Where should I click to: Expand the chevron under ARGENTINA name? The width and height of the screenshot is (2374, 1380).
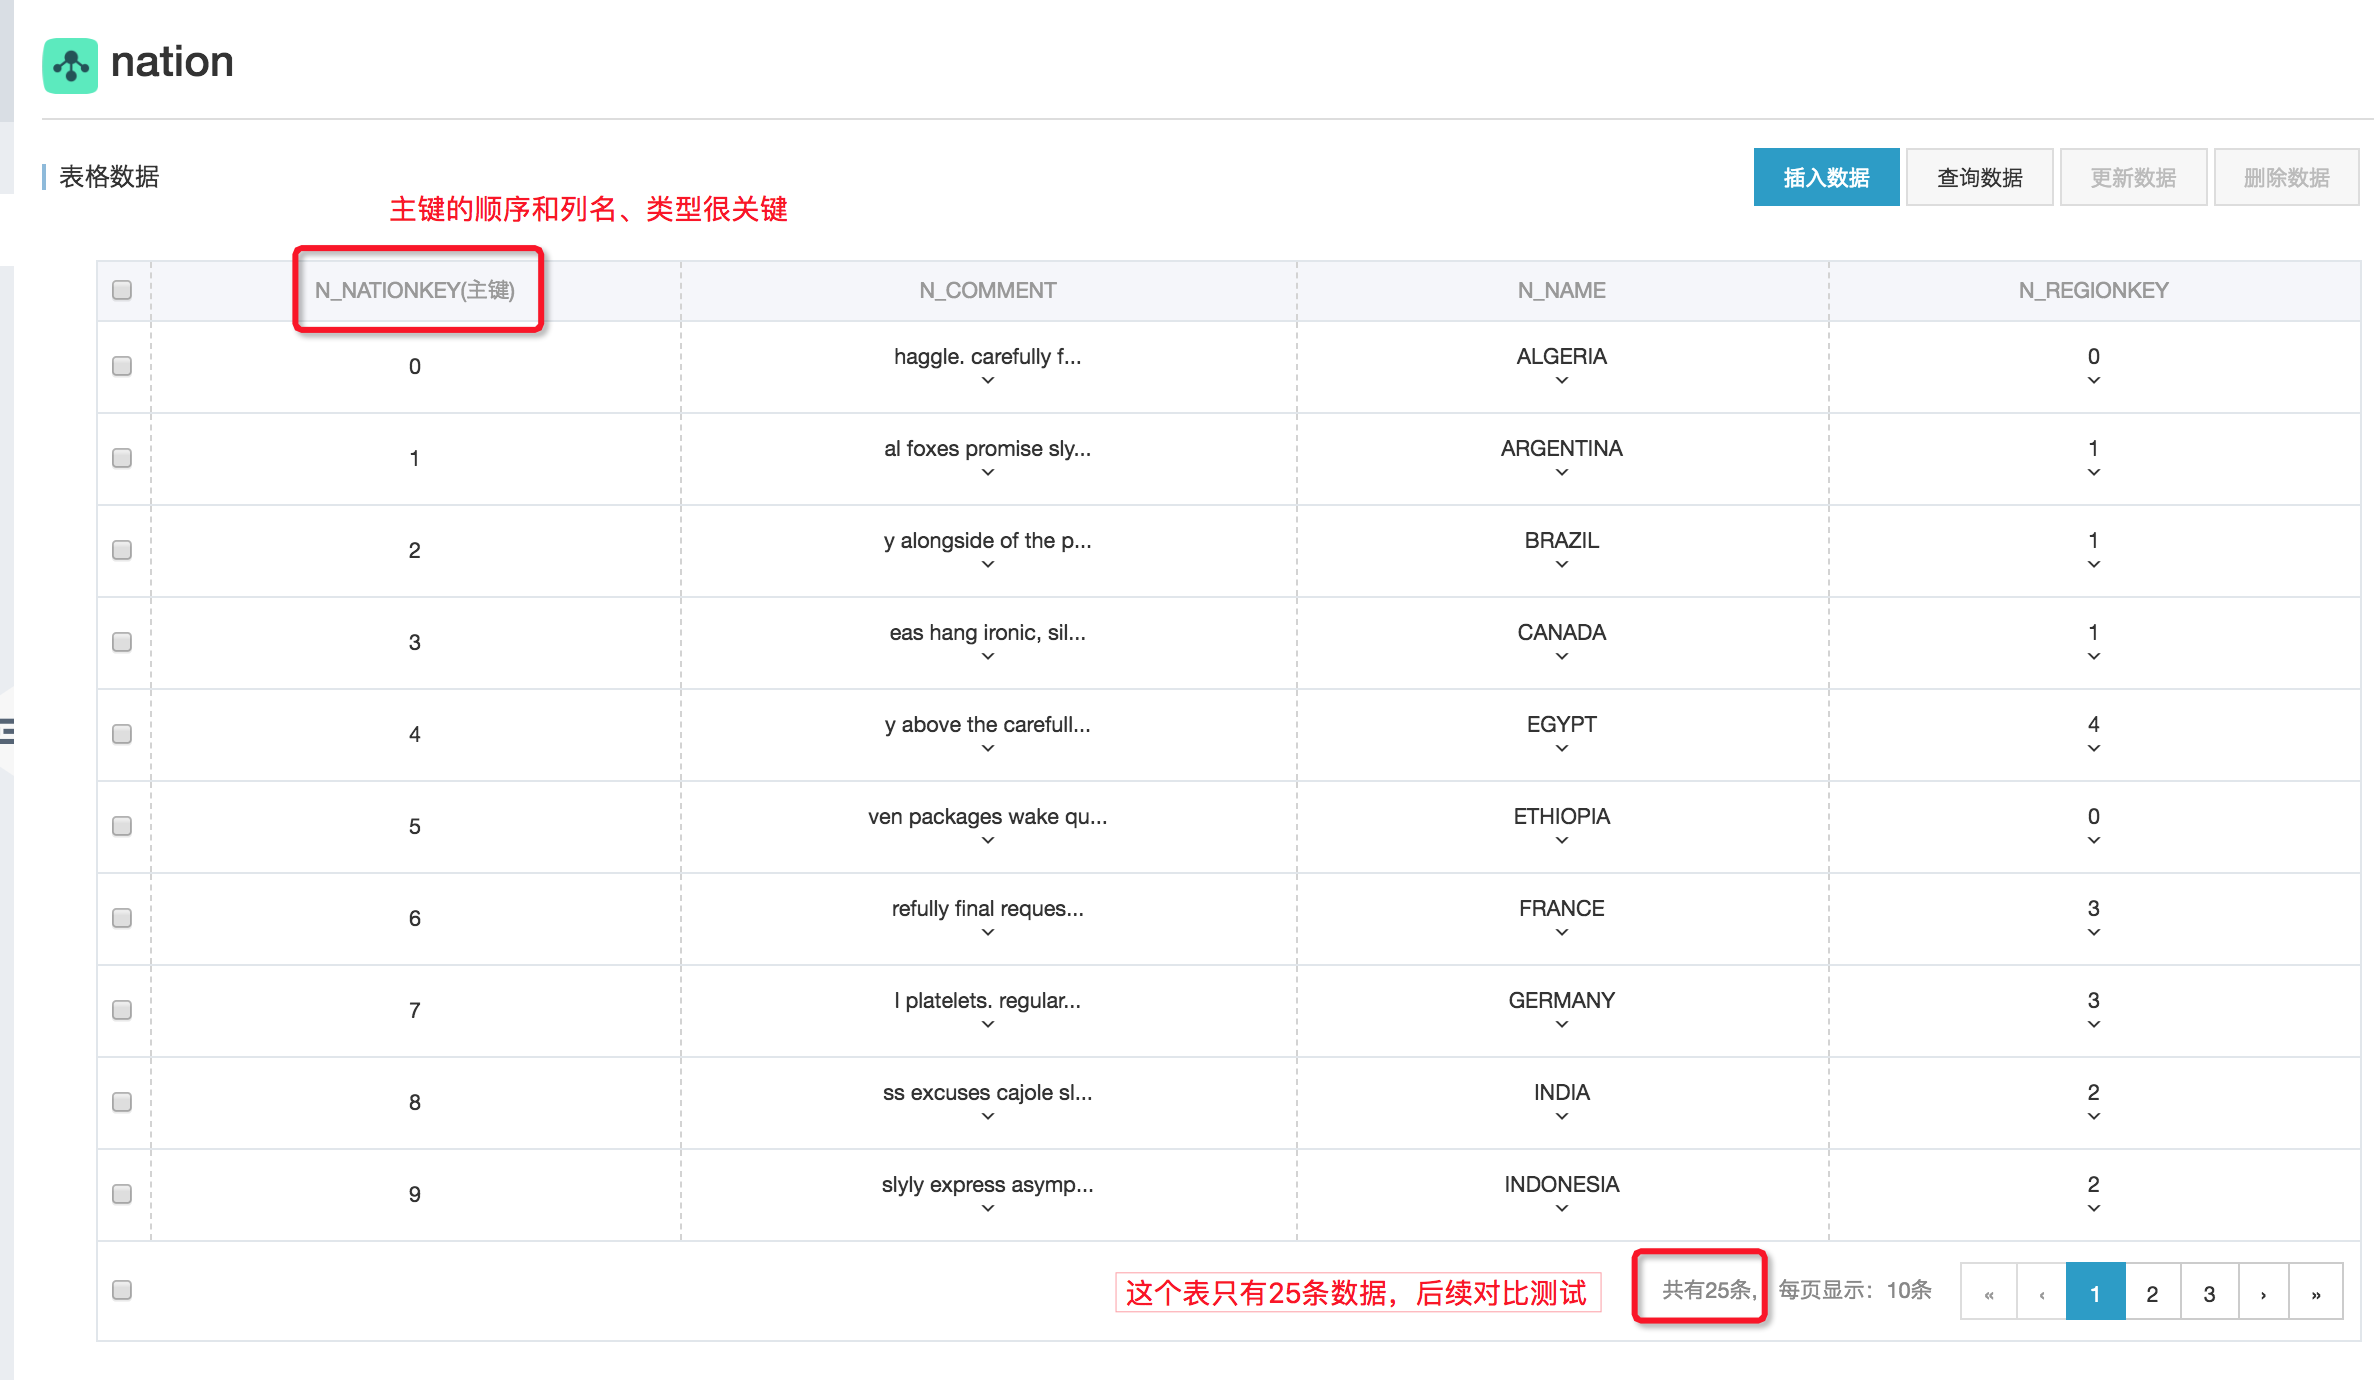point(1562,472)
